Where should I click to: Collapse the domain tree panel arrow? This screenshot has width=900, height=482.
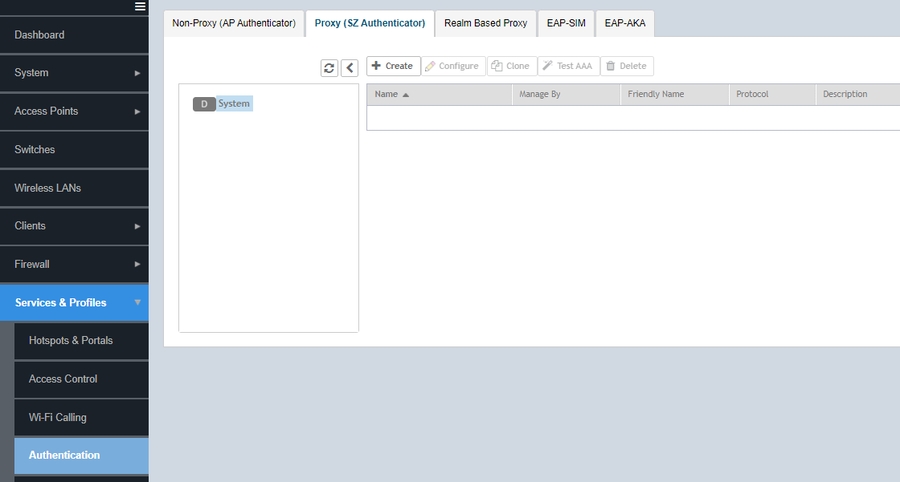349,67
